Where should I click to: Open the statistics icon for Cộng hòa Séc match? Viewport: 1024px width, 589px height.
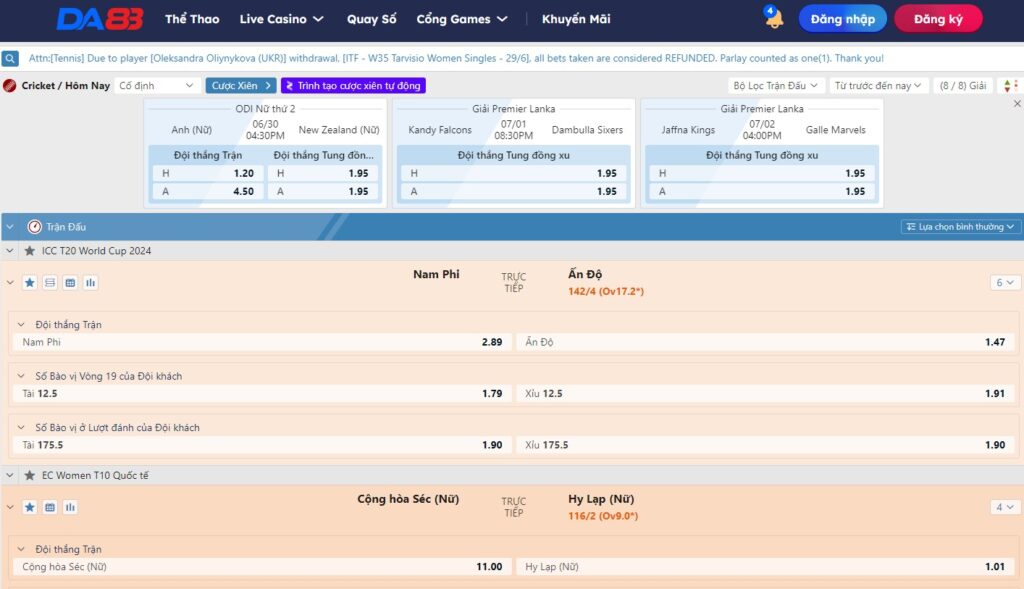coord(70,507)
